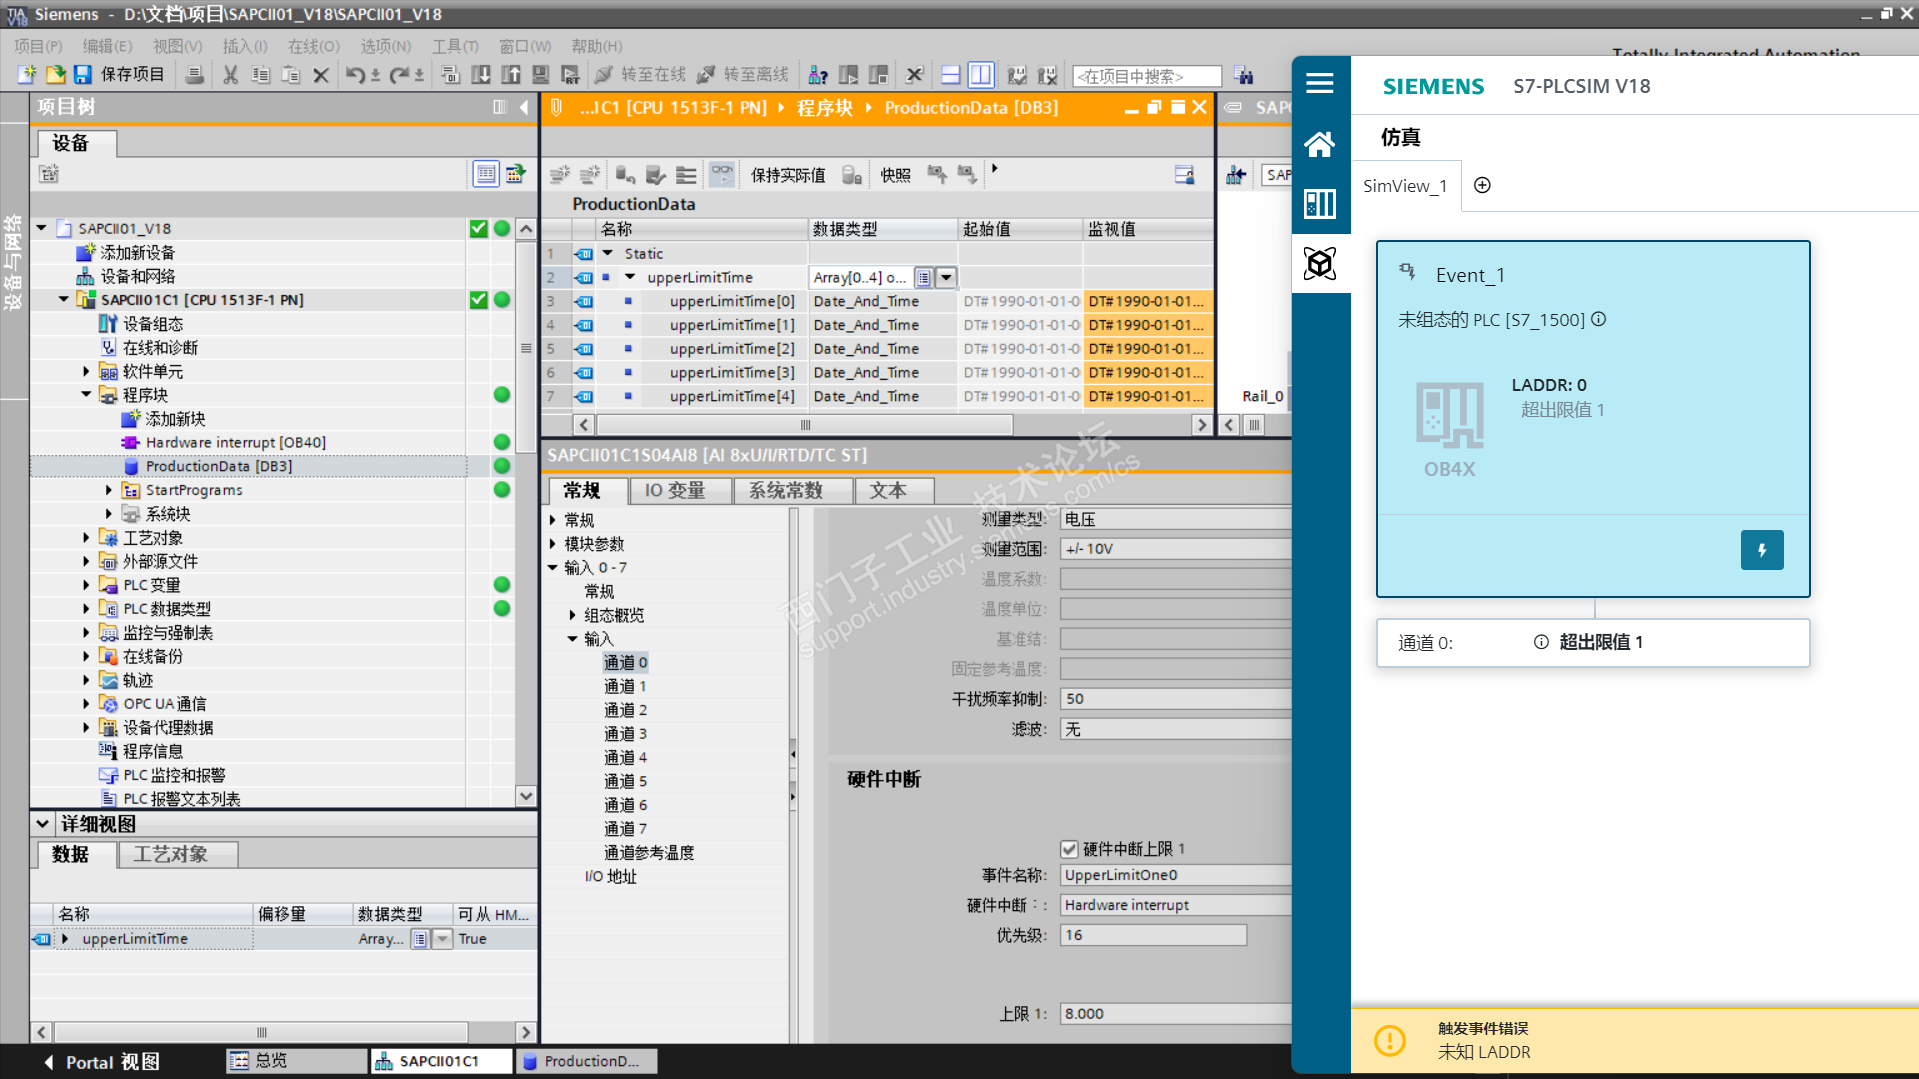Click the copy icon in the main toolbar
The width and height of the screenshot is (1919, 1079).
261,75
